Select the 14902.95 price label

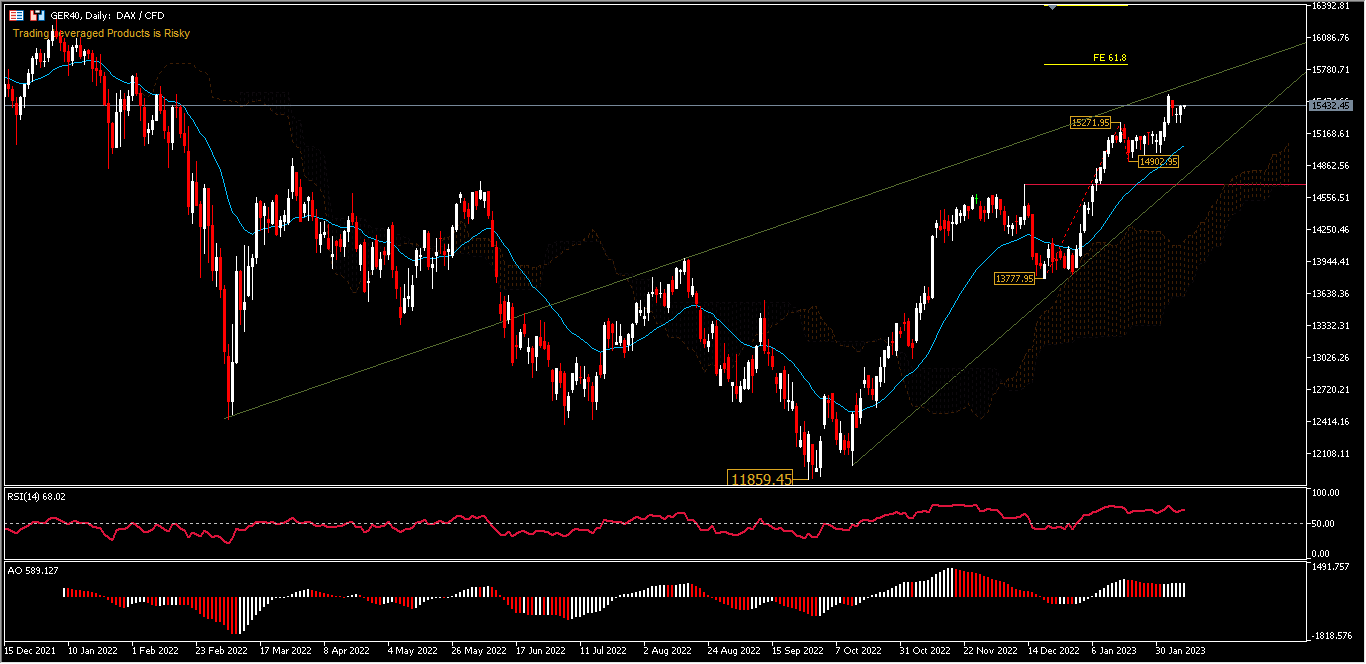tap(1158, 161)
